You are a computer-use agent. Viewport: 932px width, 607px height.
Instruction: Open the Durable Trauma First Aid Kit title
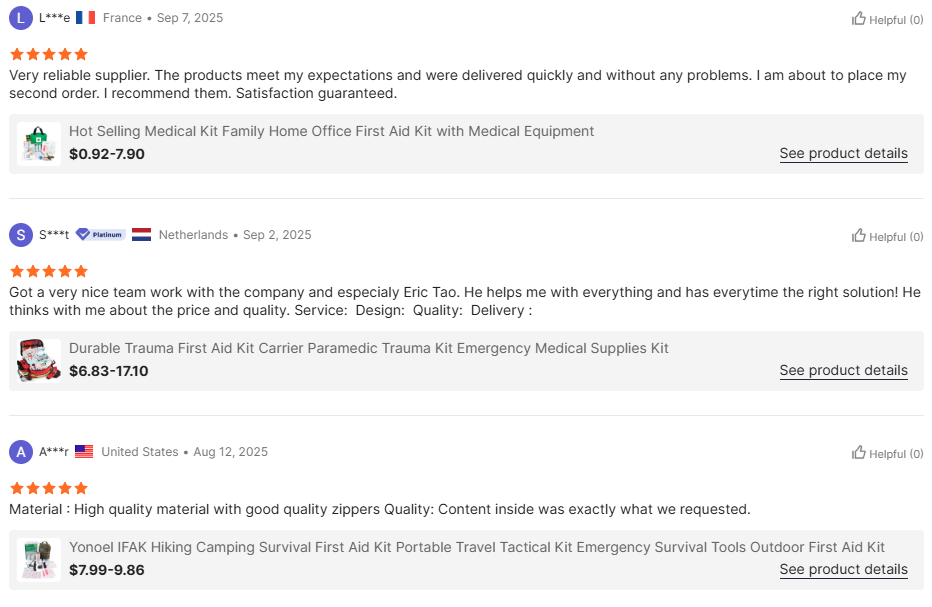click(x=368, y=348)
